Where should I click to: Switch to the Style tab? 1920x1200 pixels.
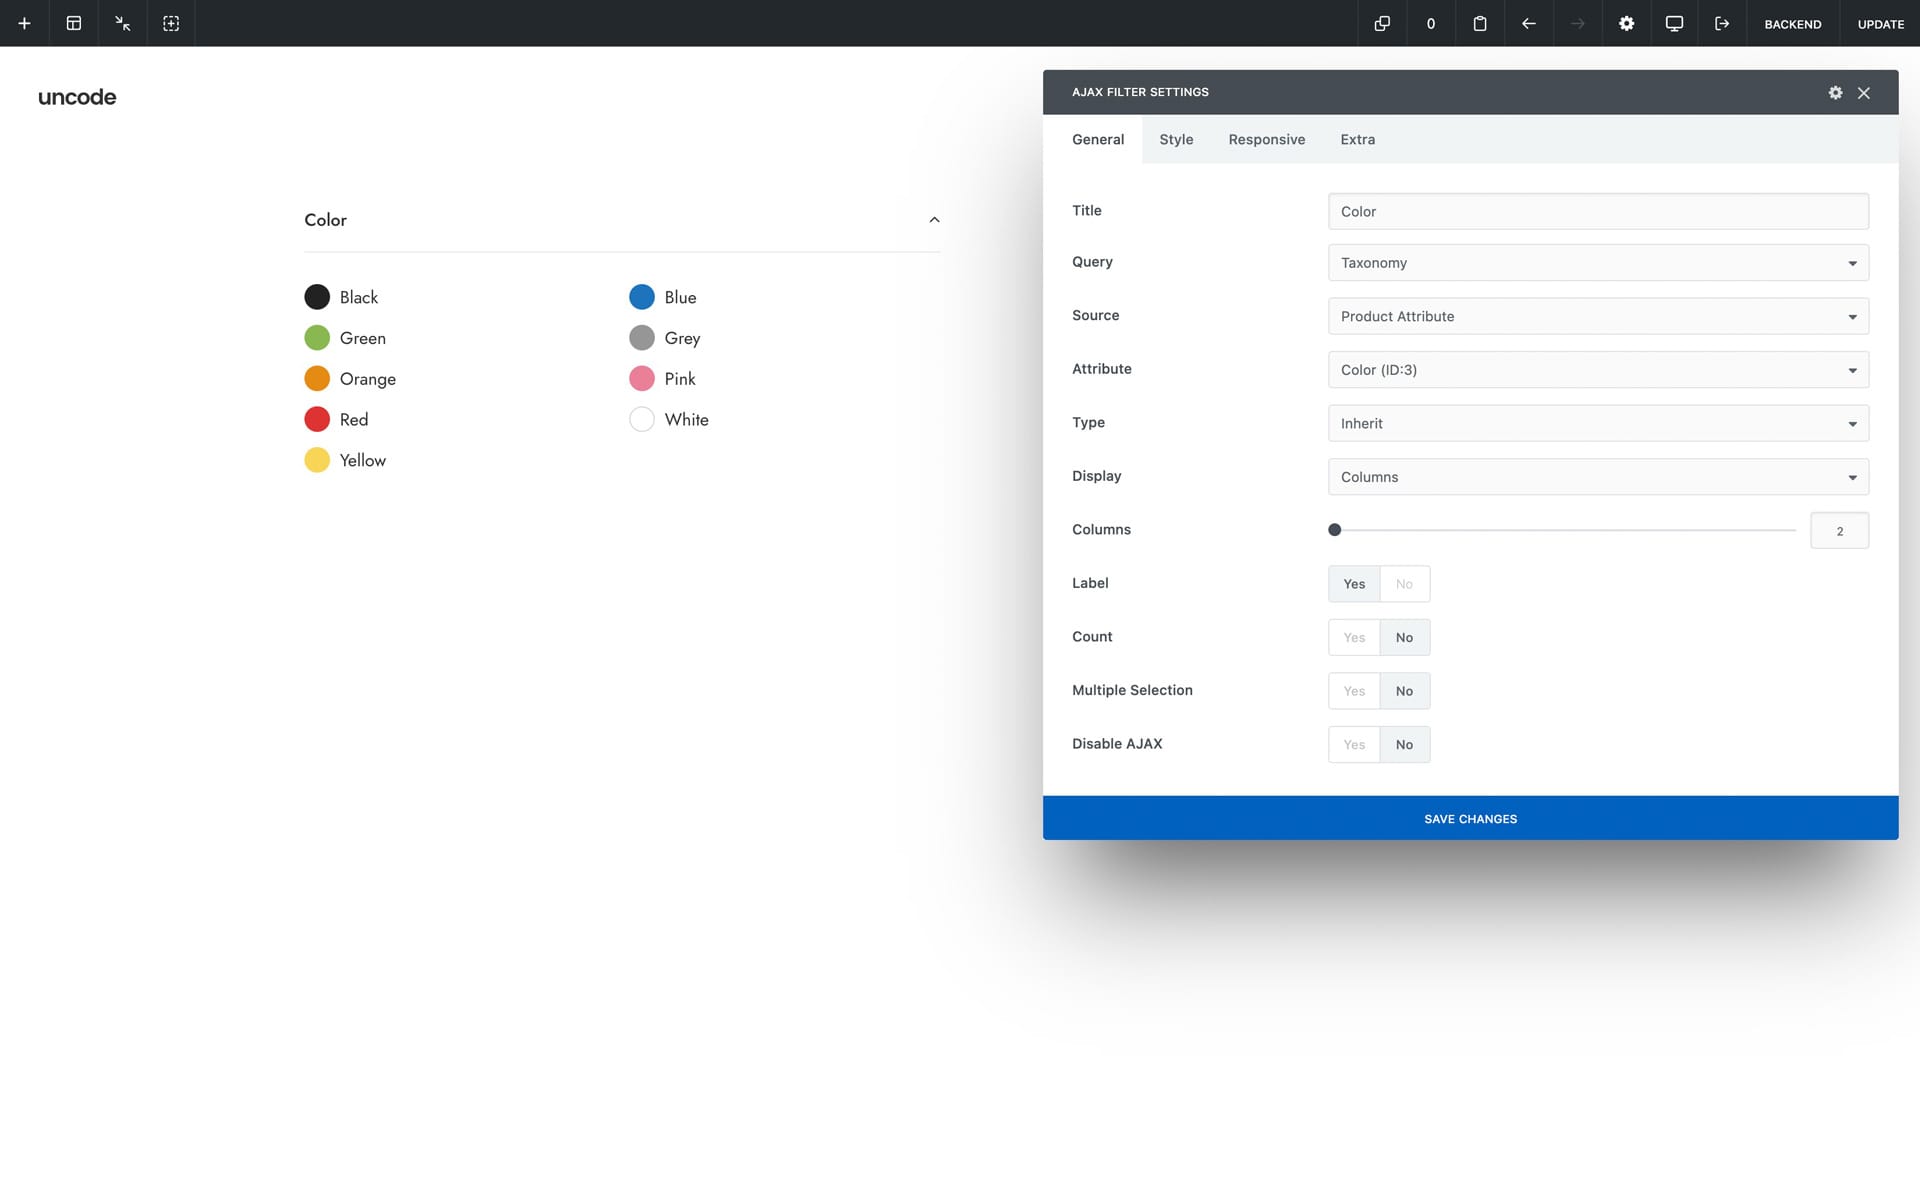coord(1176,140)
